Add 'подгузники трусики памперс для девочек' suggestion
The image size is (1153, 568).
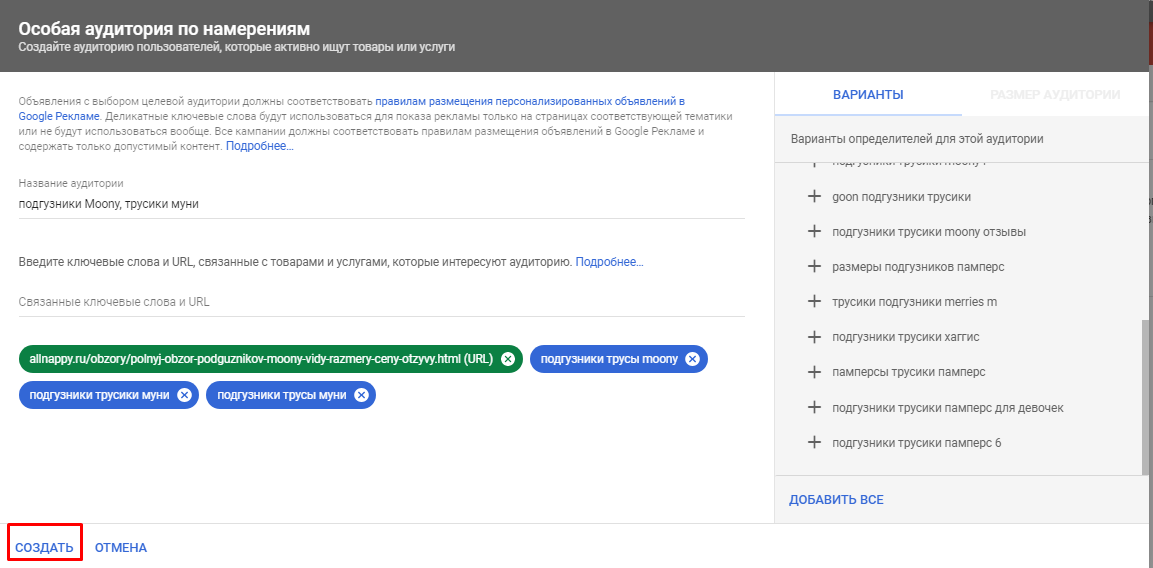(x=814, y=408)
